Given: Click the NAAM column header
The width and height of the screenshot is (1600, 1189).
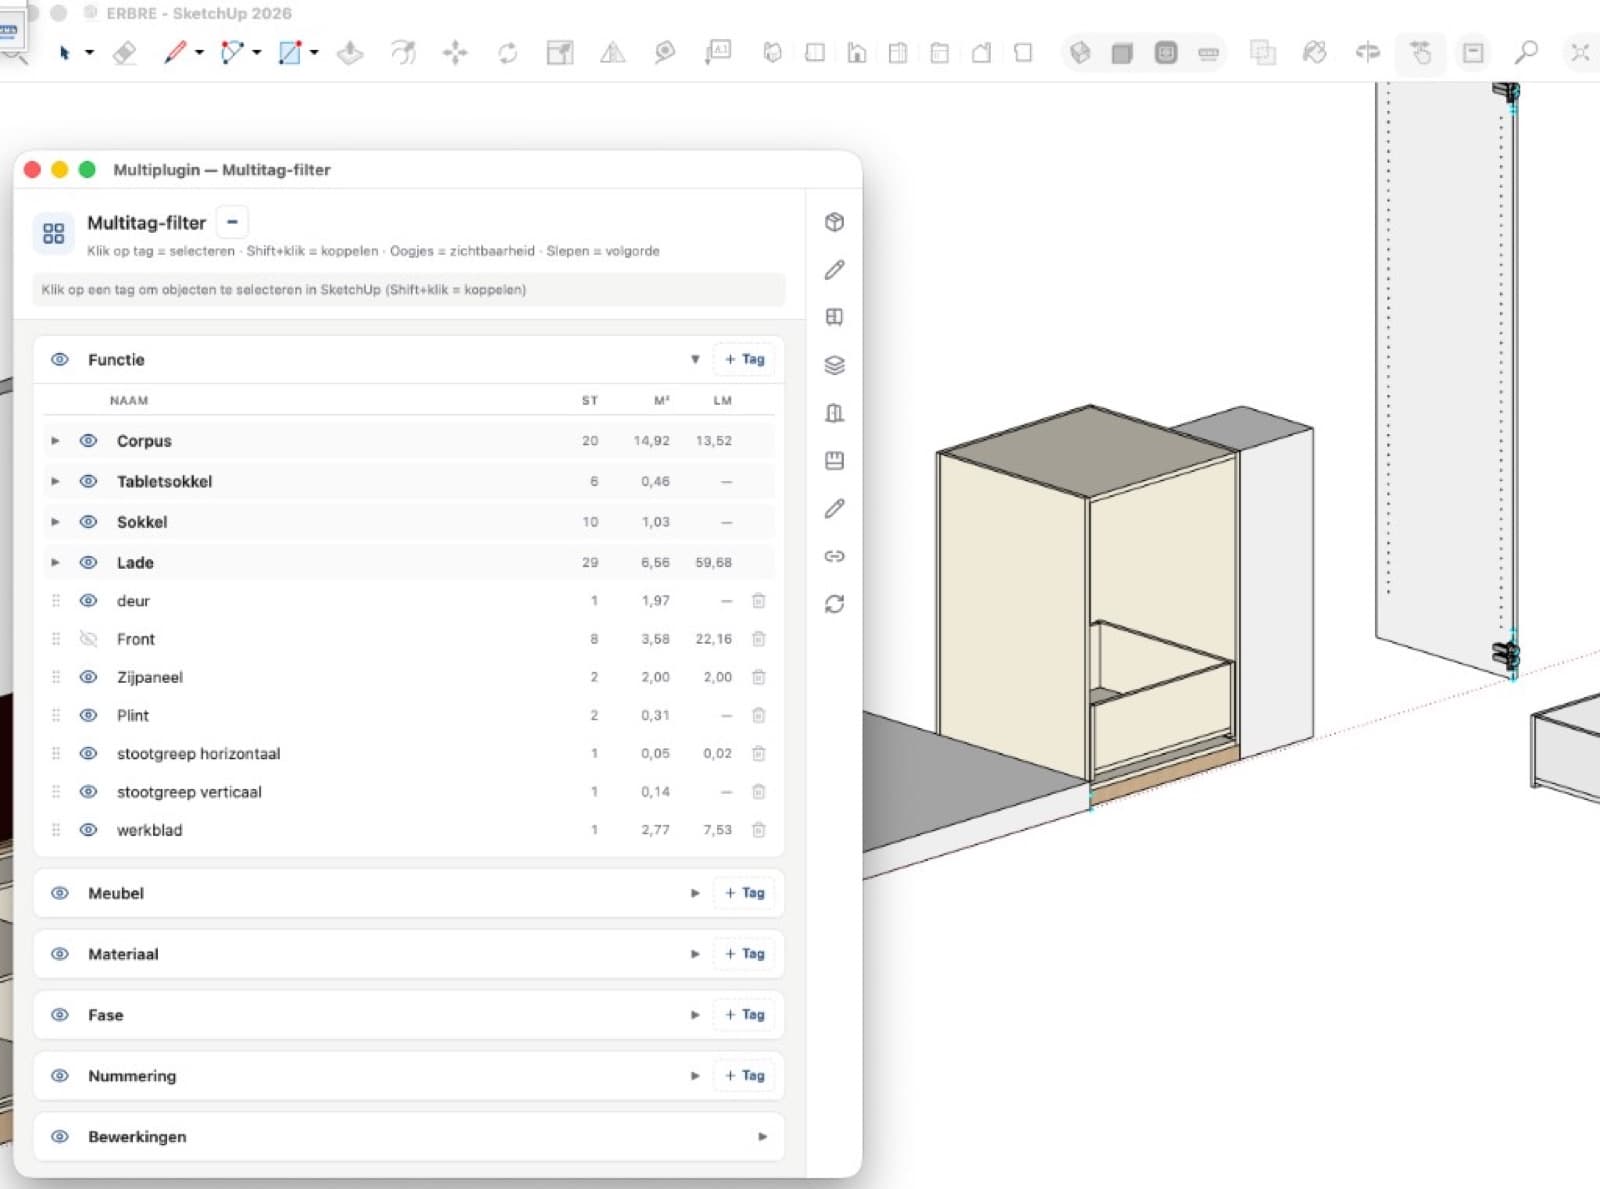Looking at the screenshot, I should (129, 401).
